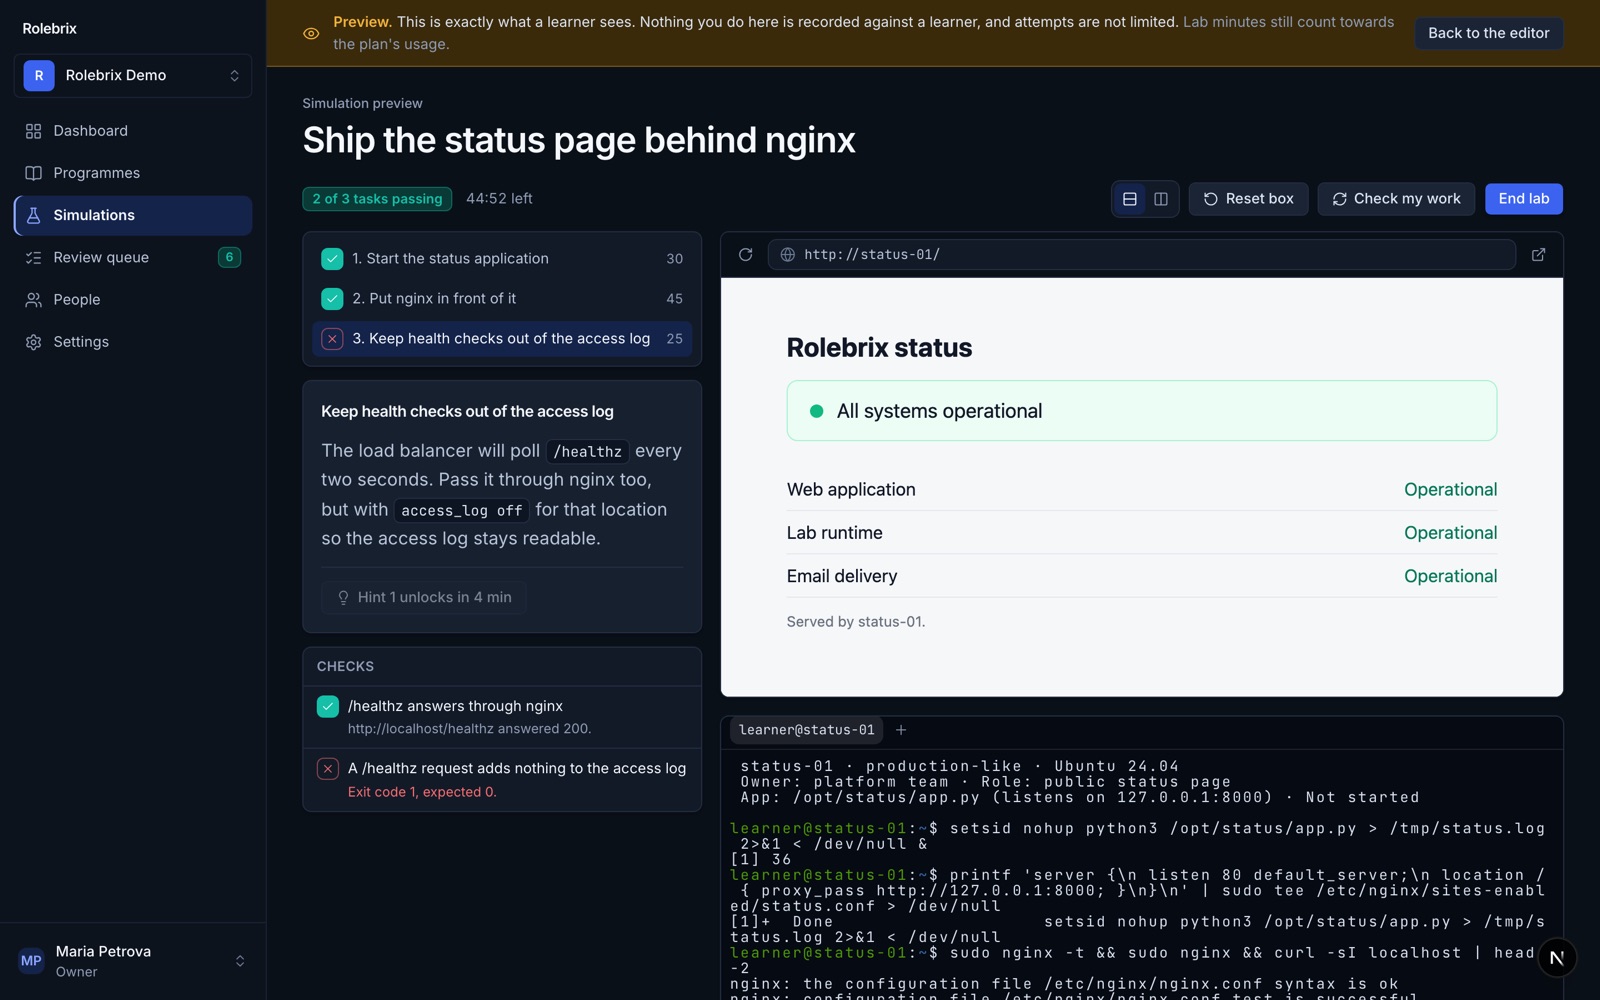Click the MP user avatar
This screenshot has height=1000, width=1600.
(x=31, y=961)
